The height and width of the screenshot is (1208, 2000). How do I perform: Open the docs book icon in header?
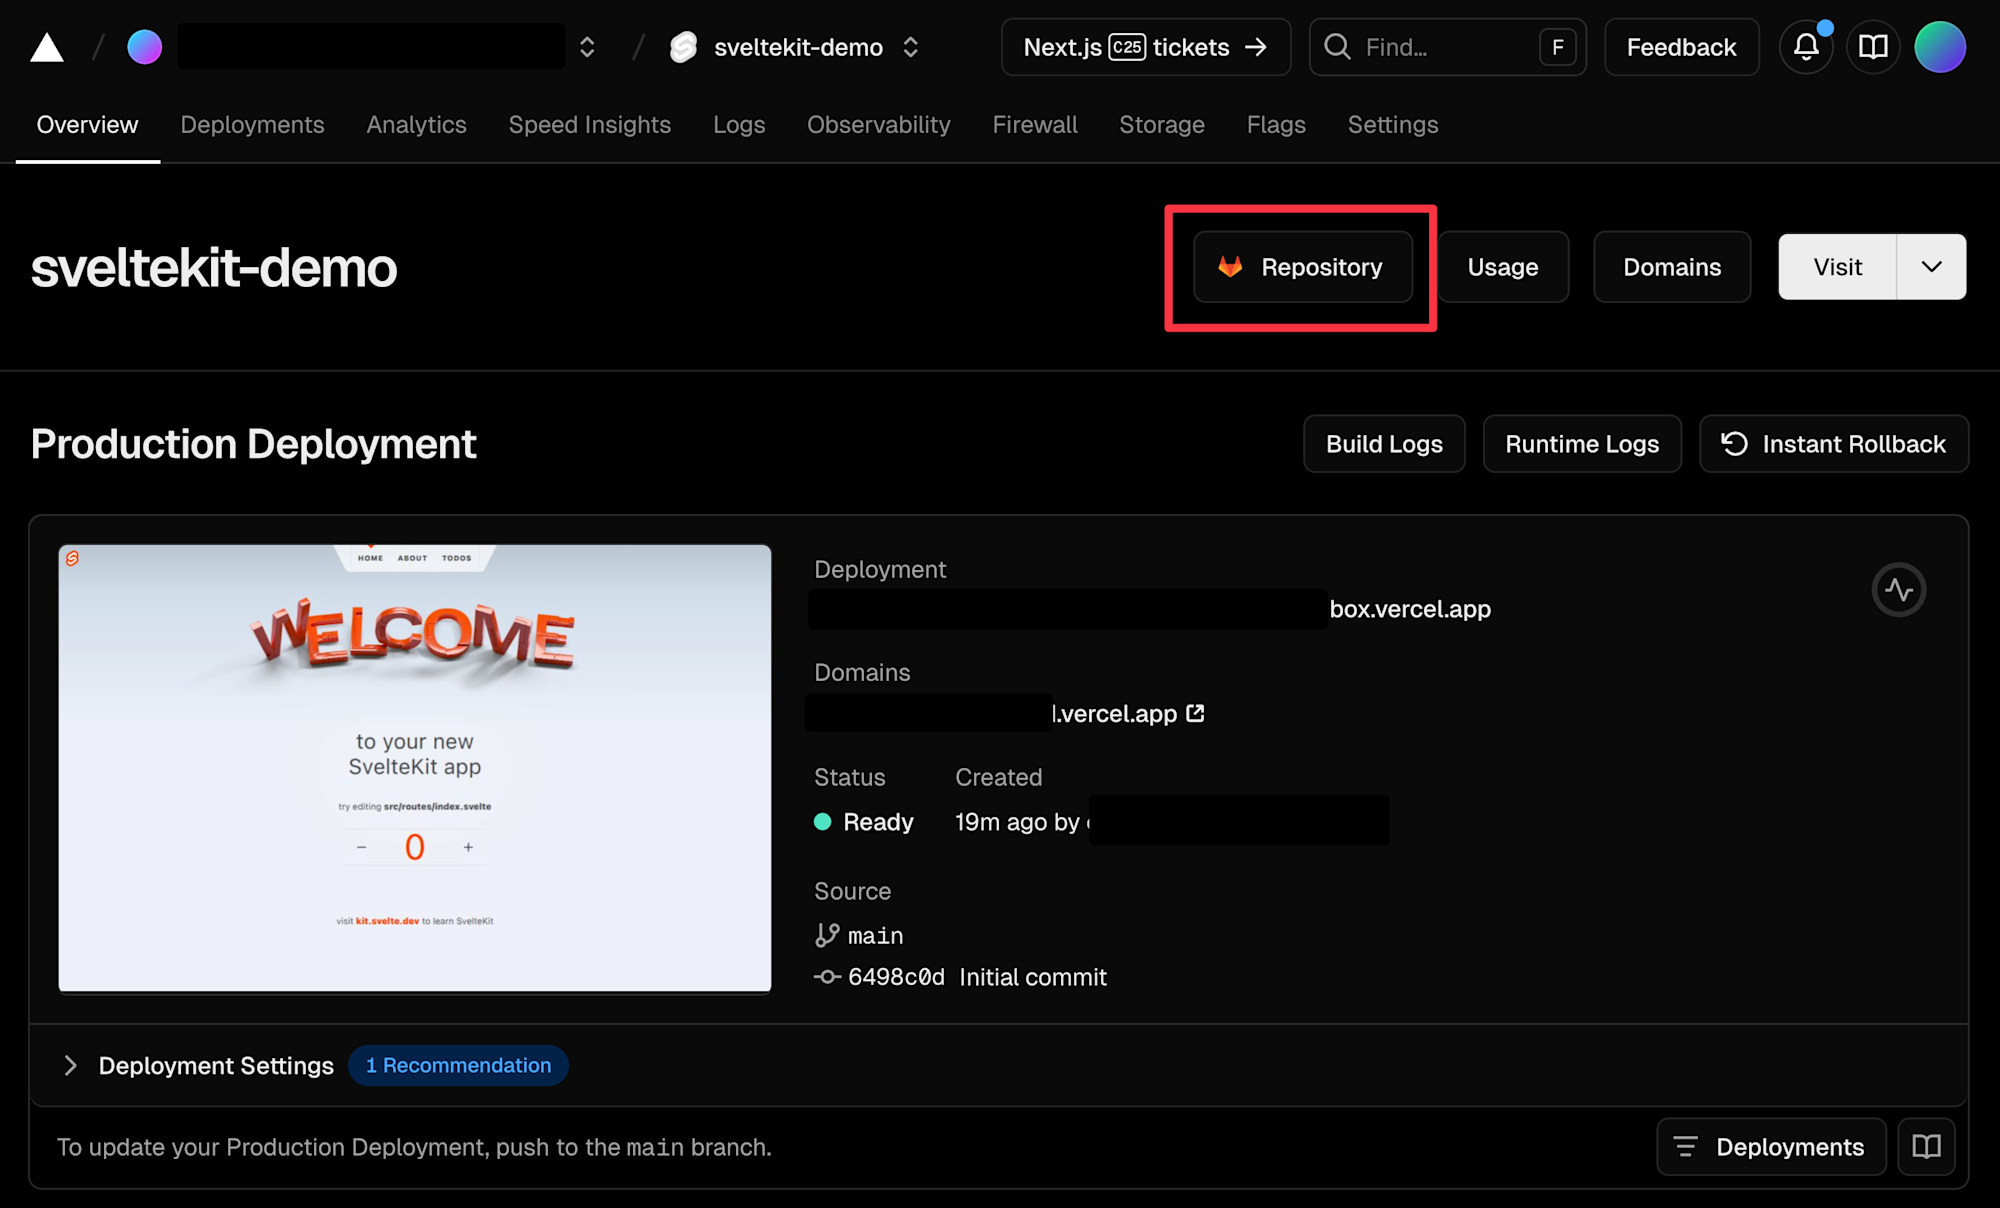[1872, 47]
